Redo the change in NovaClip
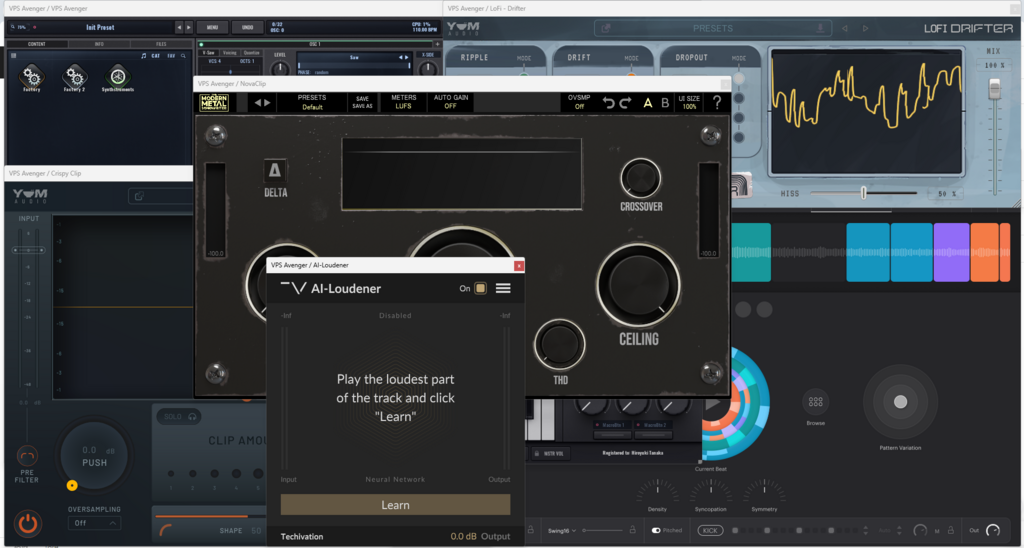Screen dimensions: 1024x548 point(626,103)
